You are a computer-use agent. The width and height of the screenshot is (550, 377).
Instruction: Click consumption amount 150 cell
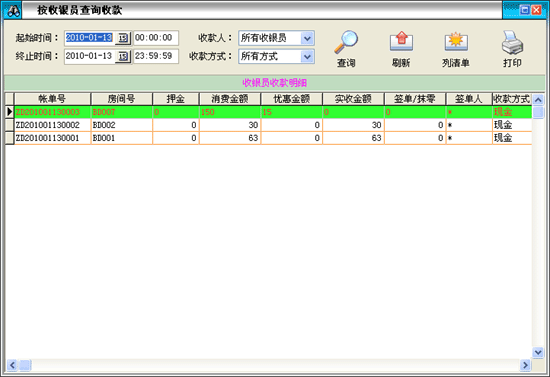click(x=230, y=112)
